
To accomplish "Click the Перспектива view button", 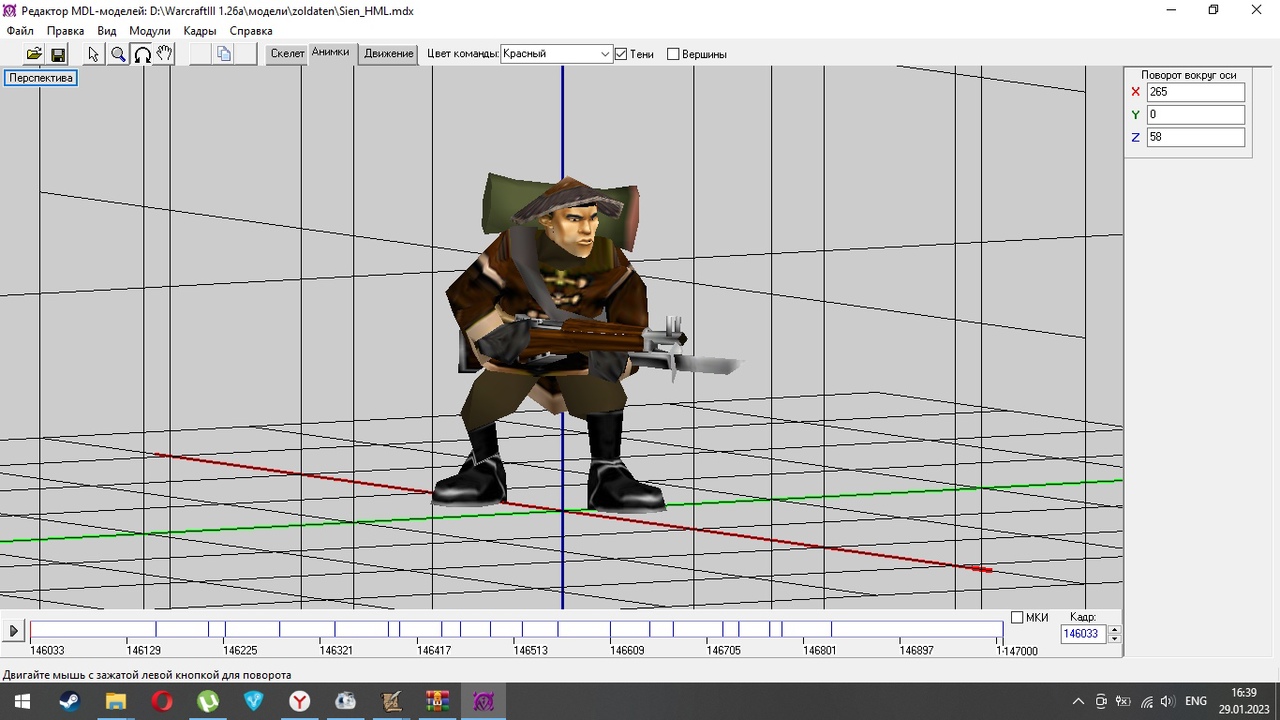I will coord(41,78).
